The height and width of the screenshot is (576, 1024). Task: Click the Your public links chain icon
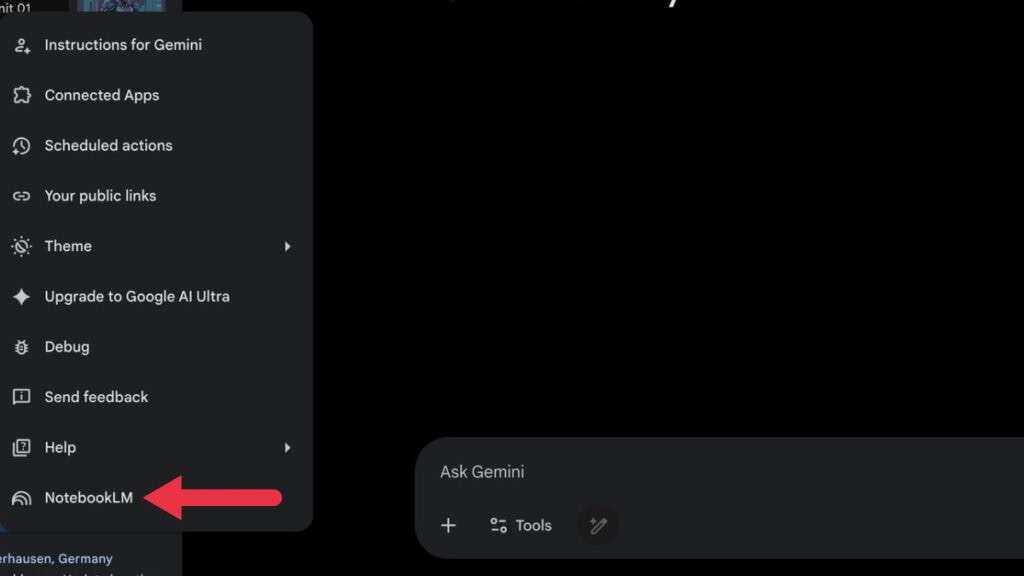[21, 195]
